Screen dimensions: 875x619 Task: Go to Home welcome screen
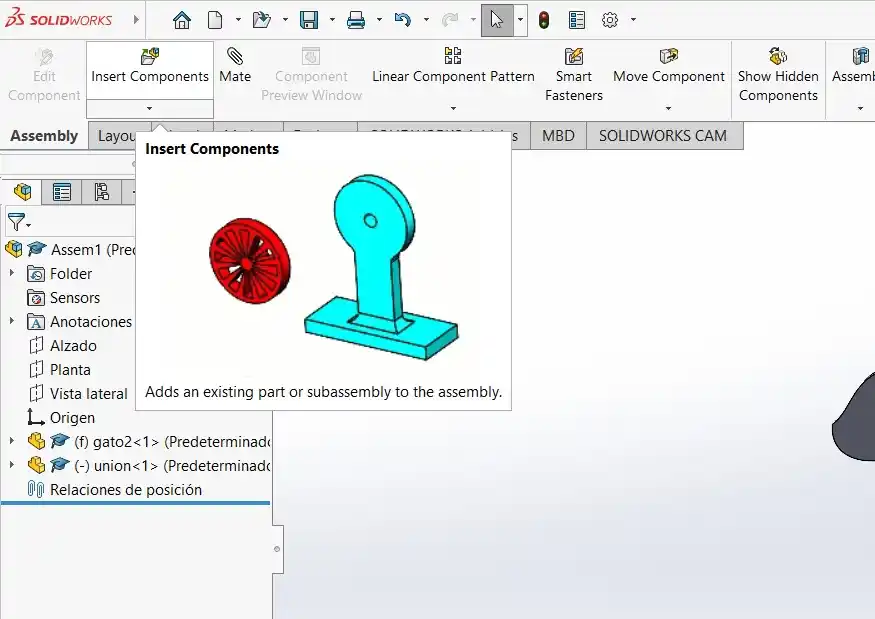181,20
